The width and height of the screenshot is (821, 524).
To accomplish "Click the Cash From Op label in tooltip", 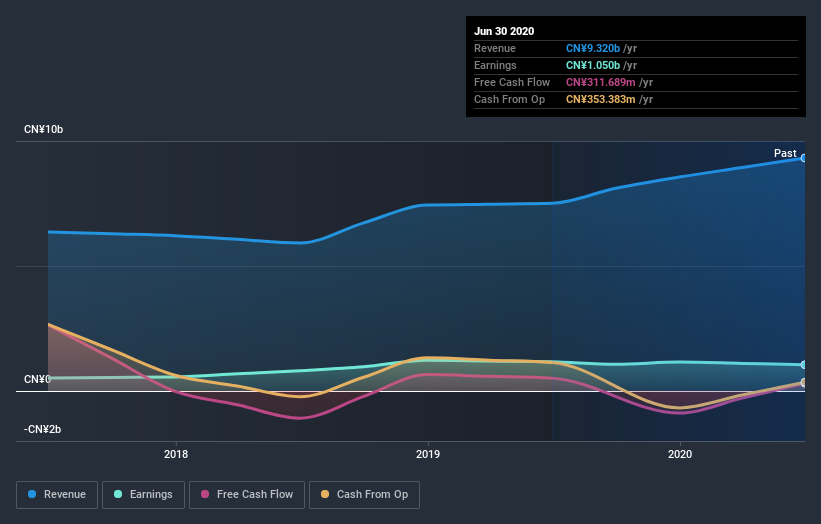I will click(x=509, y=99).
